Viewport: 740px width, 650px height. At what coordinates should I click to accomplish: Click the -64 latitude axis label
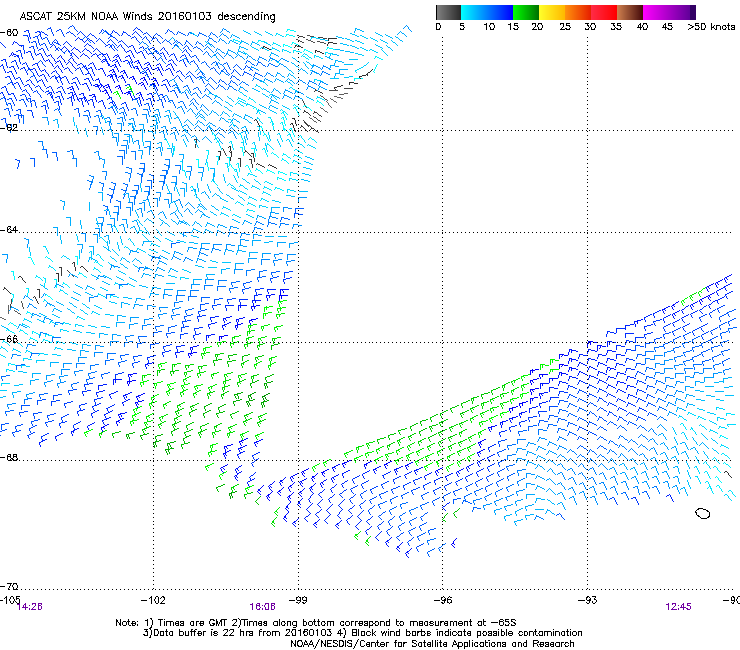click(x=9, y=230)
